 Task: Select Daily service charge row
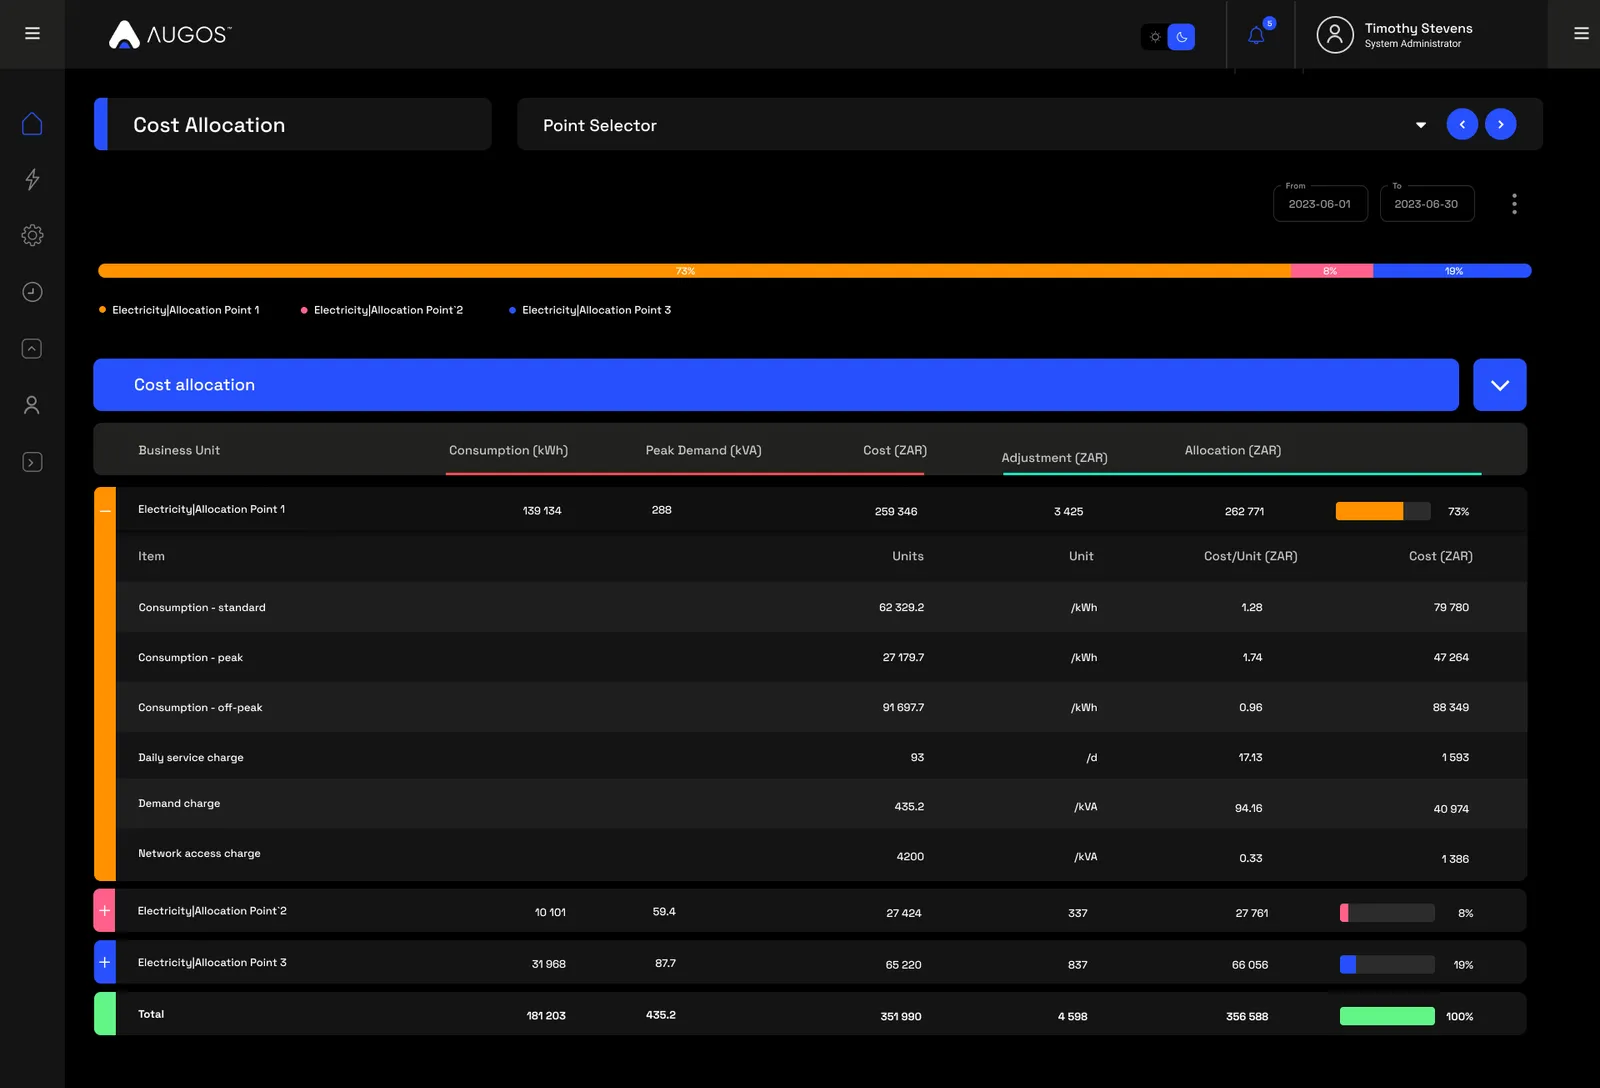(821, 757)
